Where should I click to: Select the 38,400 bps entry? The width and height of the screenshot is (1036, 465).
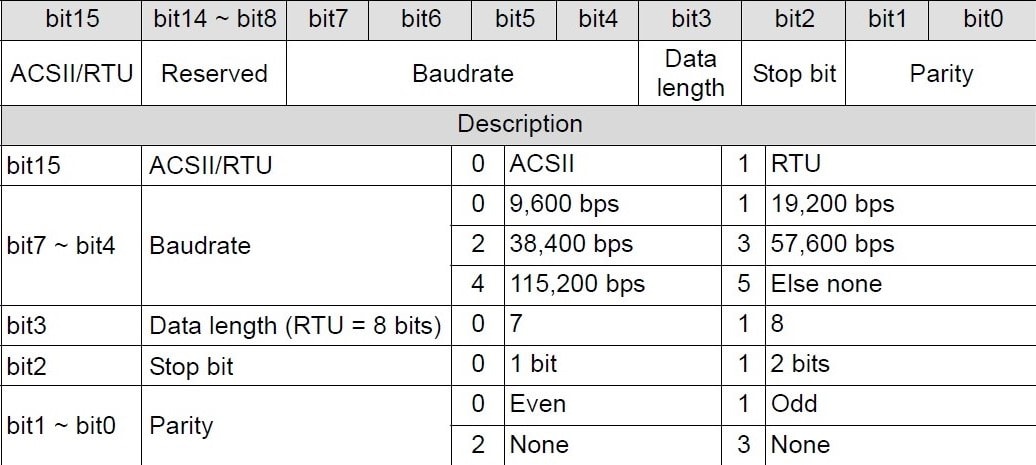coord(612,244)
